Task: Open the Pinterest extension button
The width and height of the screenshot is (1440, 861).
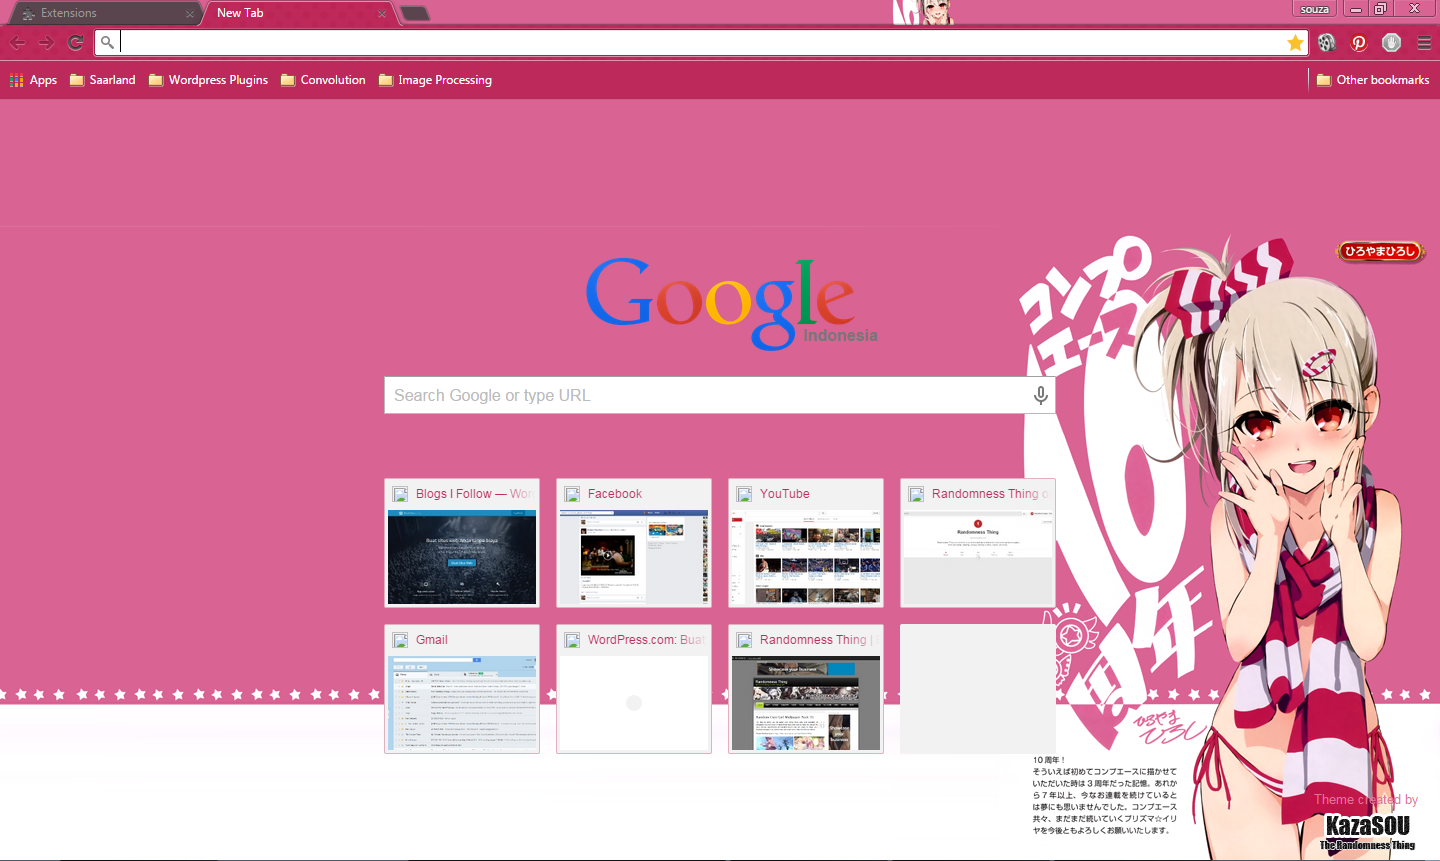Action: coord(1359,42)
